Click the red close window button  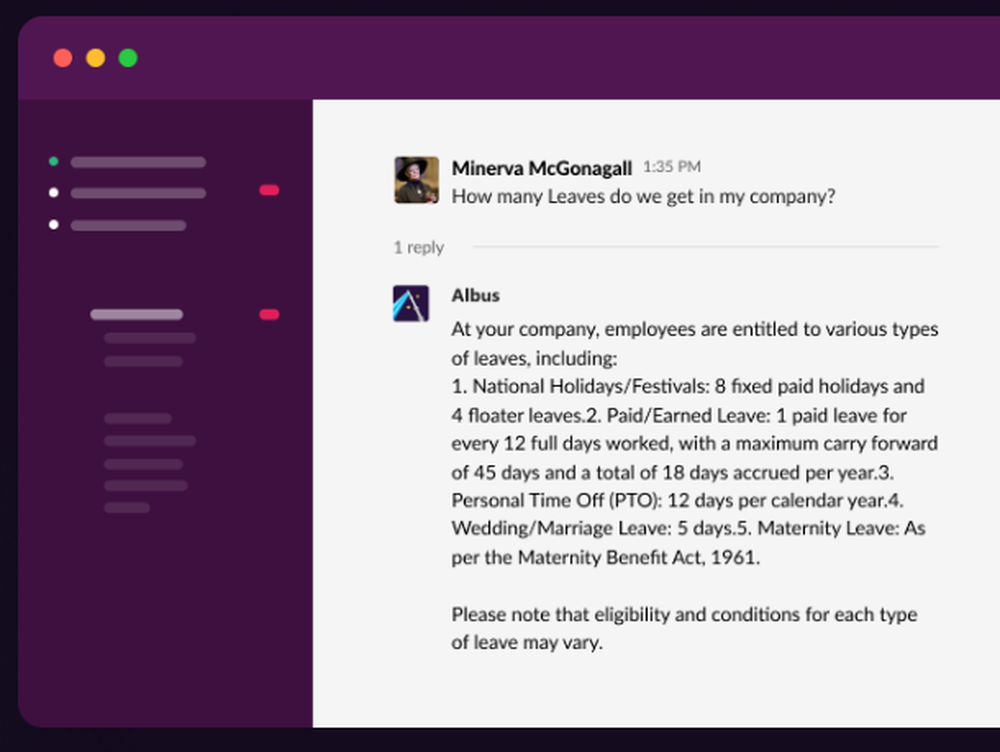pos(62,58)
